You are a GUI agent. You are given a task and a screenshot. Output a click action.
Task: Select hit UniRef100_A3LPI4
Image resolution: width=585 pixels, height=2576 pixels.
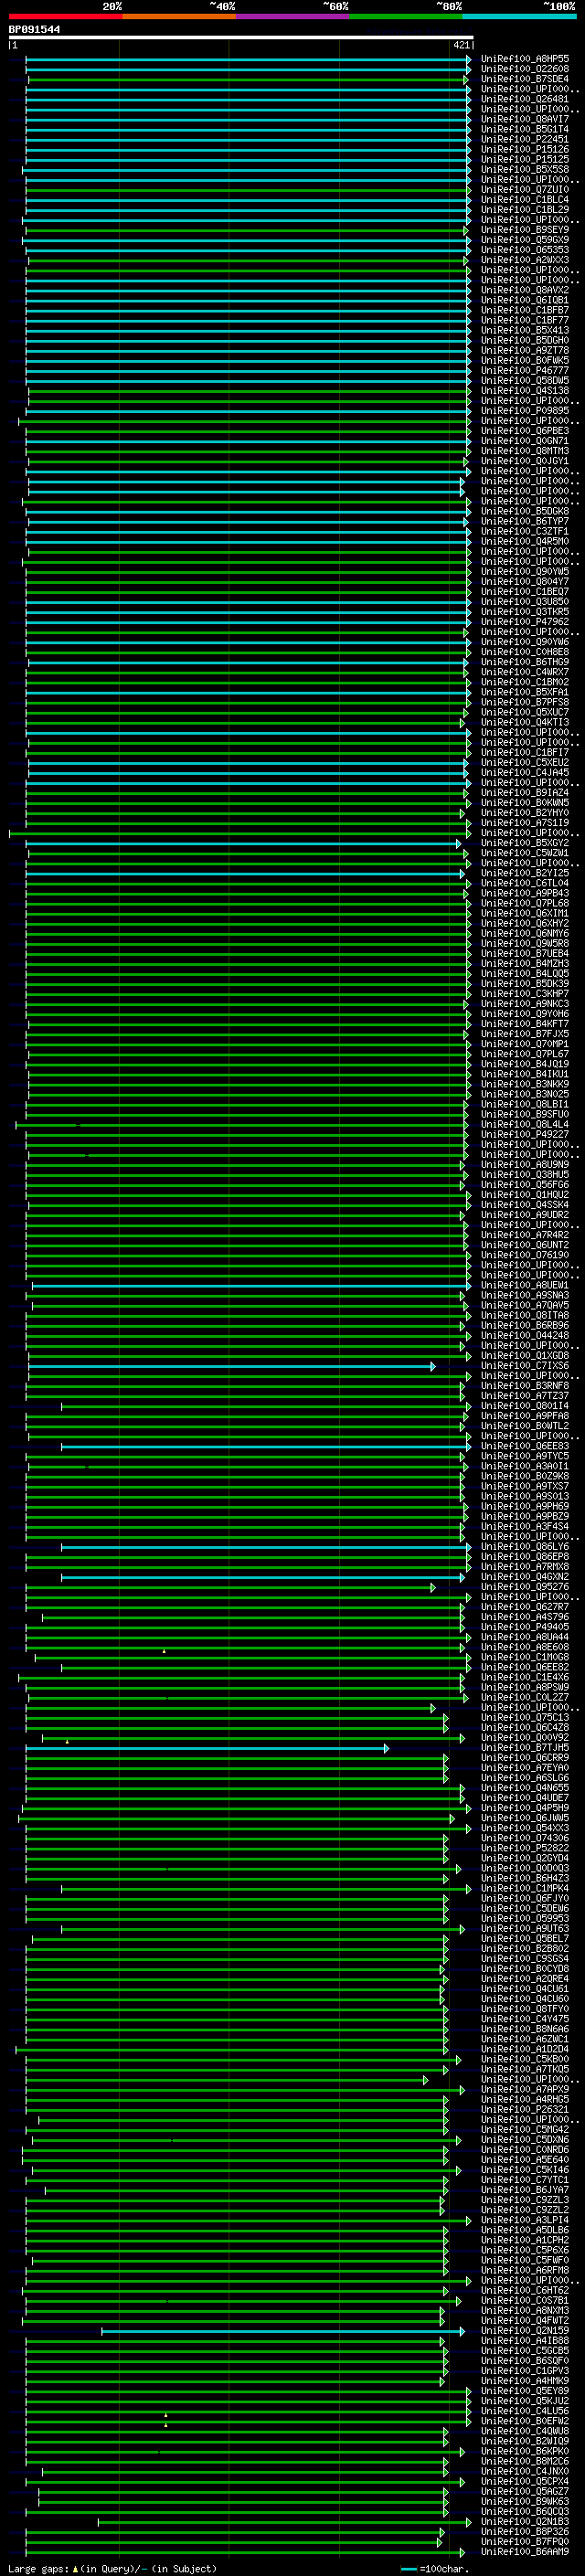(x=524, y=2220)
